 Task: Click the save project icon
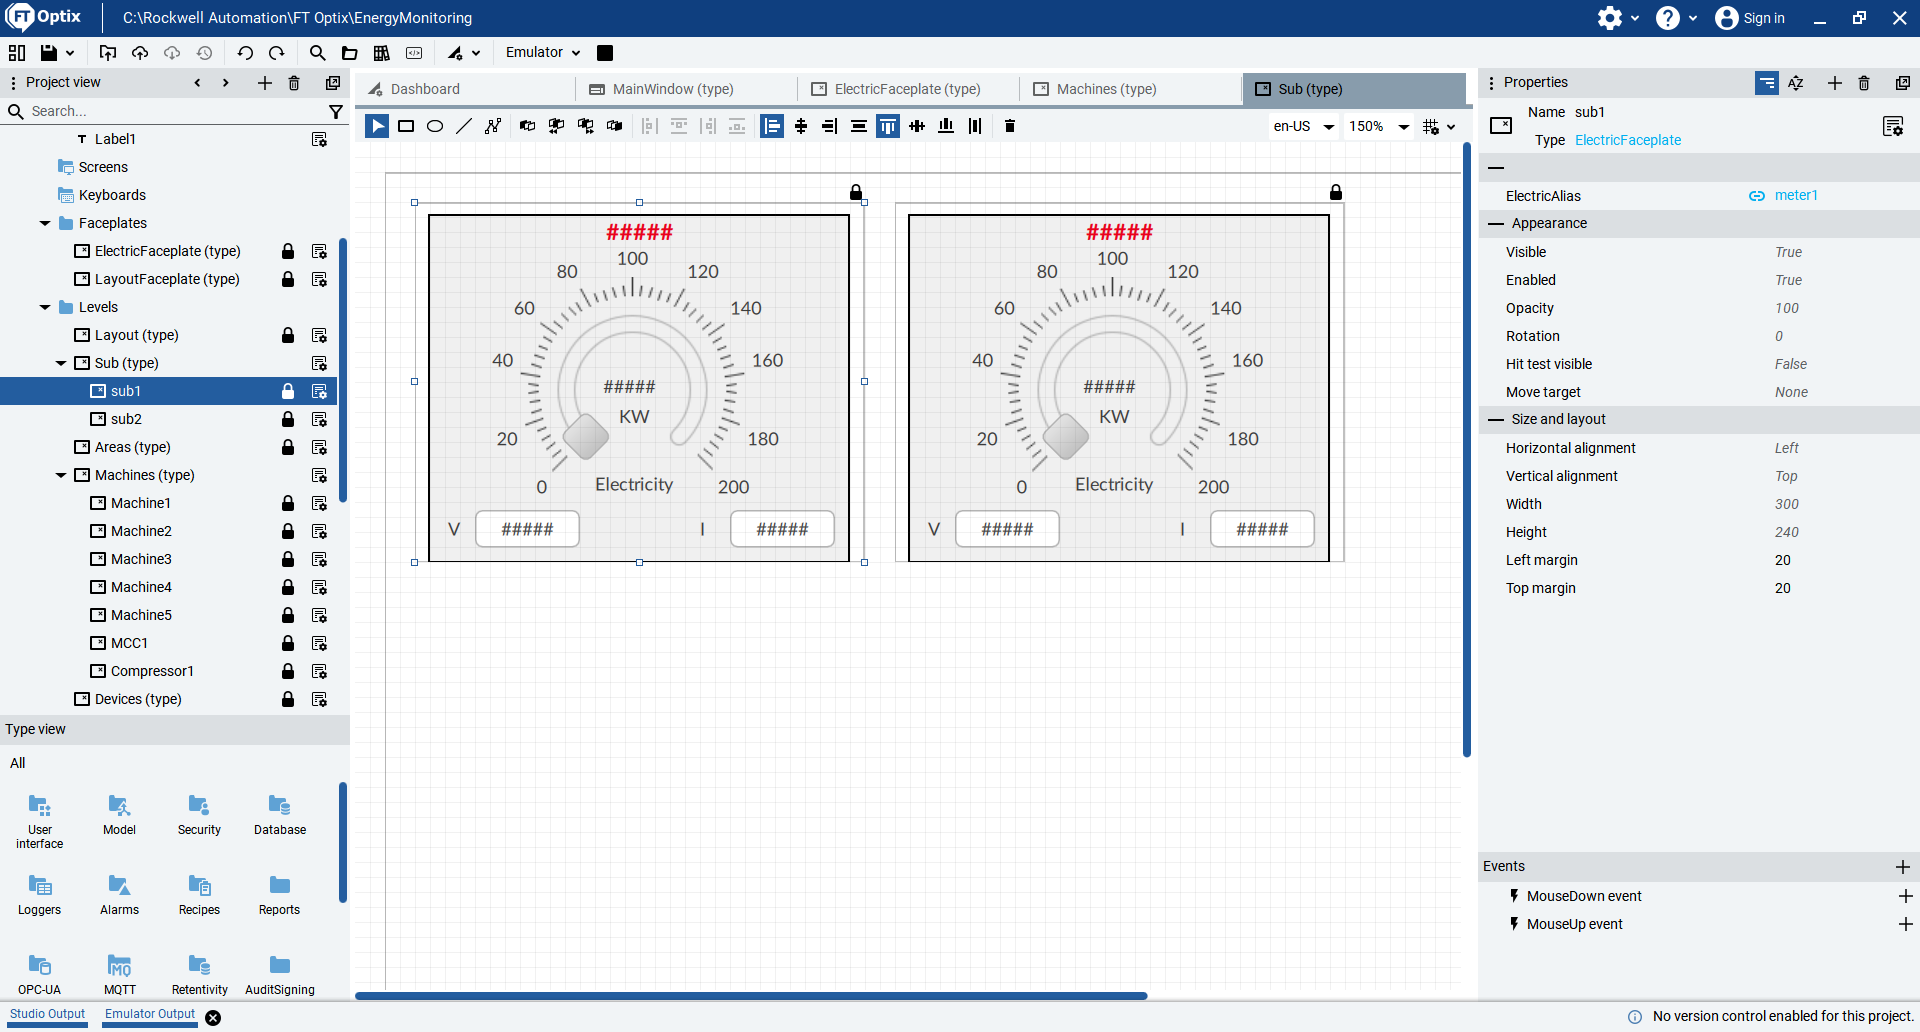[x=48, y=53]
